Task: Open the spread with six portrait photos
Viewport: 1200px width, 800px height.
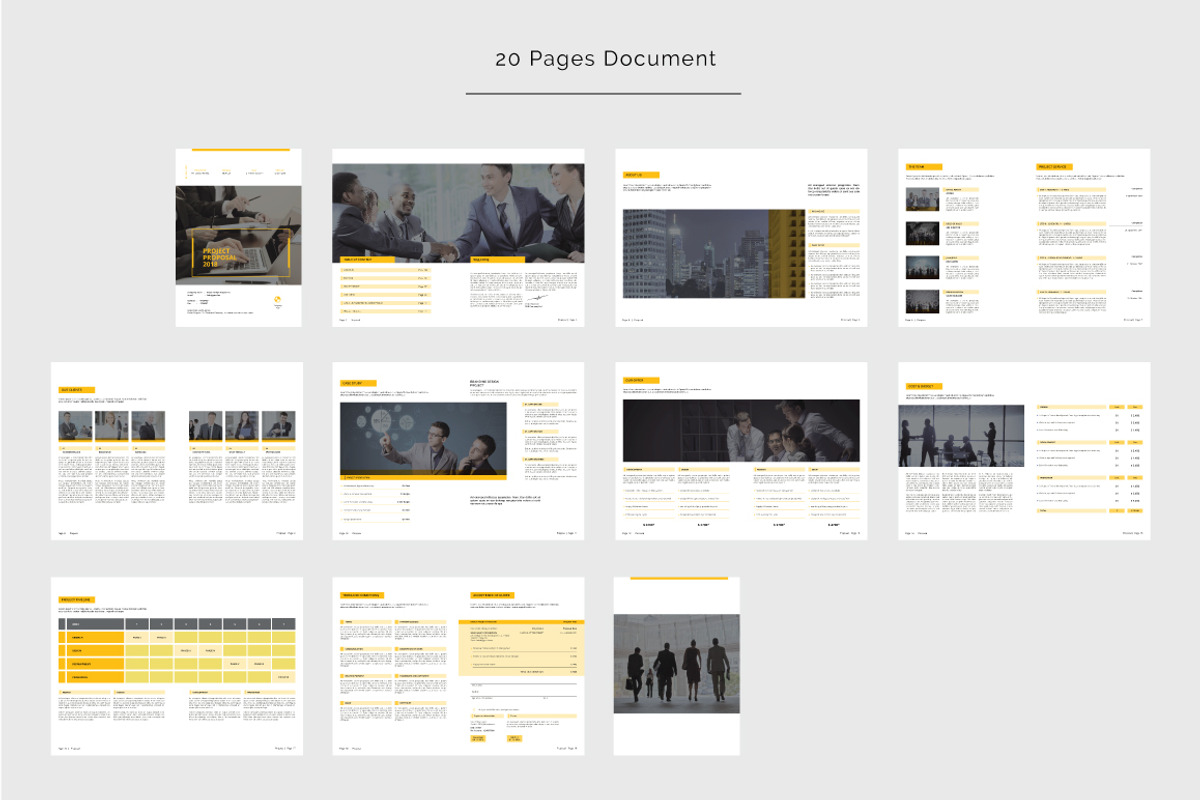Action: click(175, 451)
